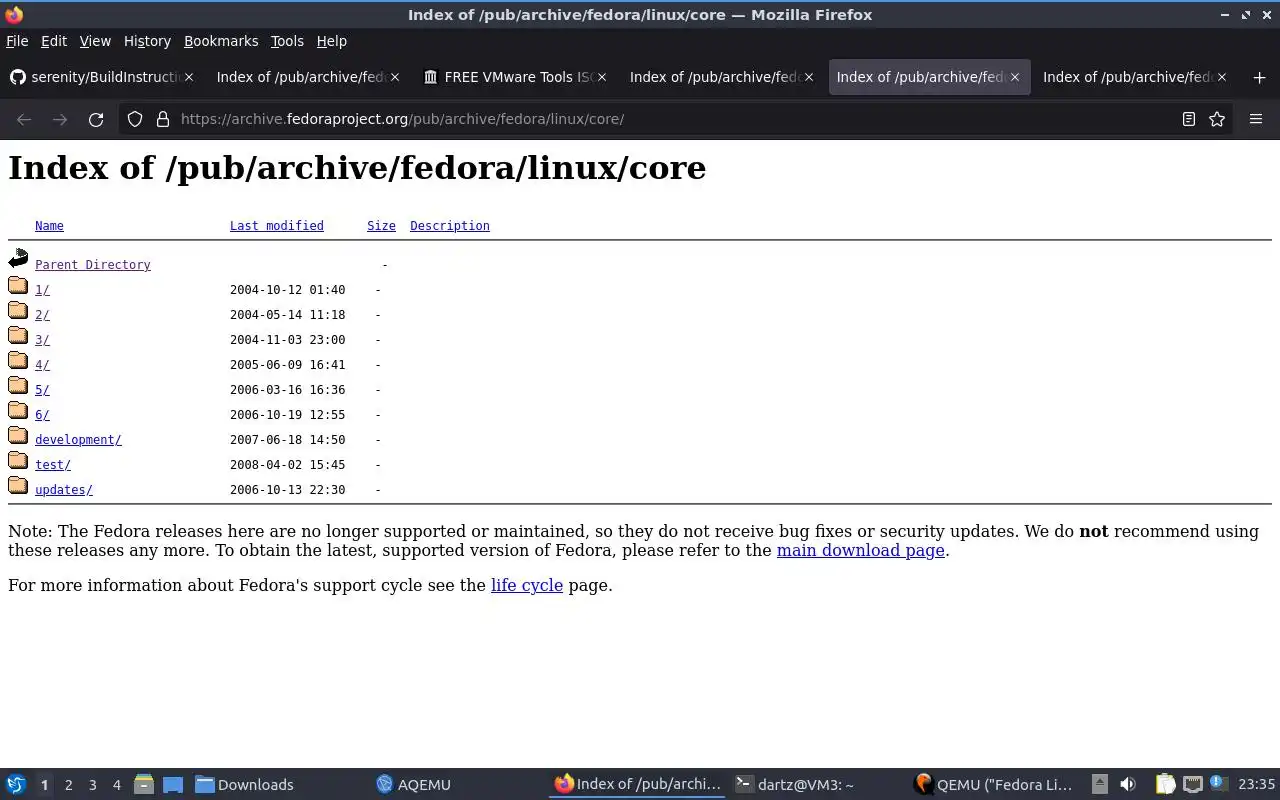The image size is (1280, 800).
Task: Open a new tab with plus button
Action: [1259, 77]
